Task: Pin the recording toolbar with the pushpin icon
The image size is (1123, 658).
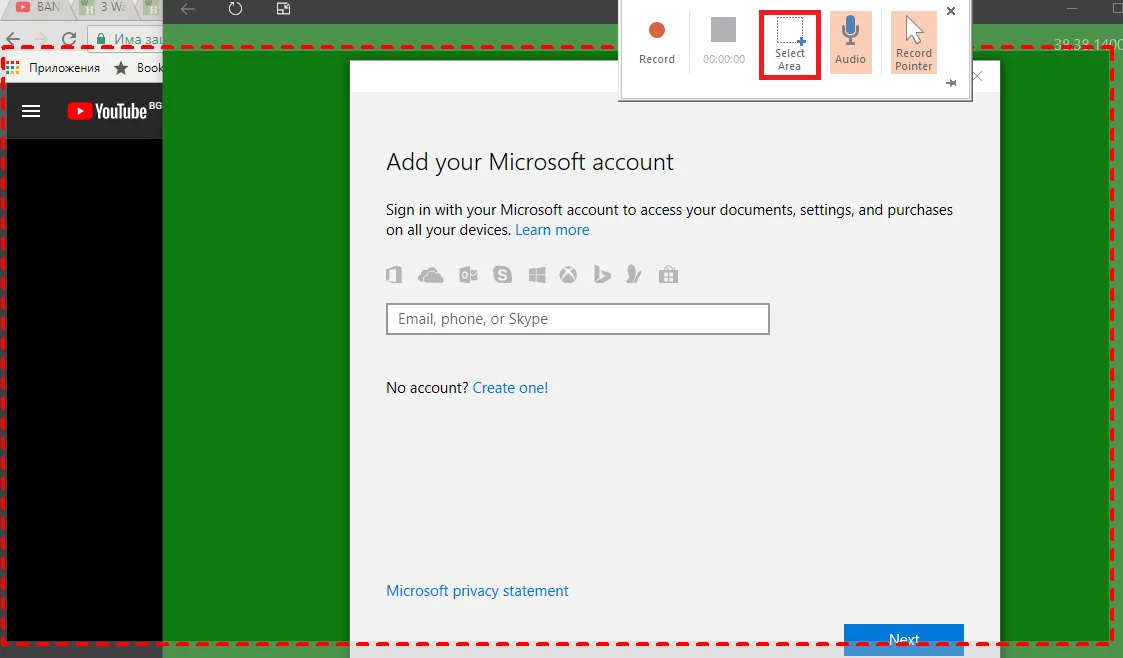Action: pyautogui.click(x=950, y=83)
